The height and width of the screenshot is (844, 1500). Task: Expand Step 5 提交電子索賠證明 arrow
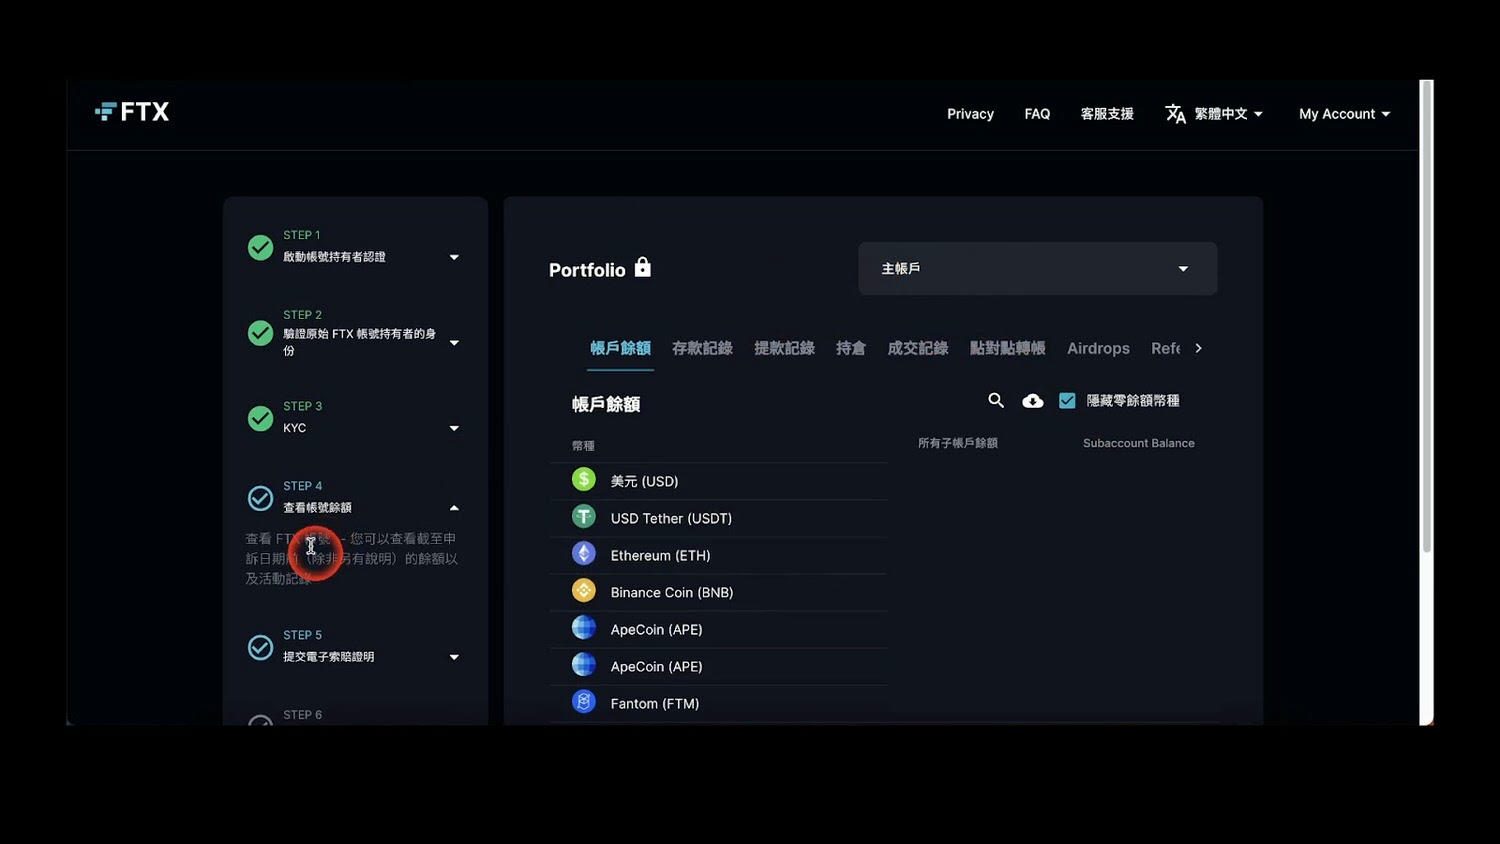pos(454,657)
